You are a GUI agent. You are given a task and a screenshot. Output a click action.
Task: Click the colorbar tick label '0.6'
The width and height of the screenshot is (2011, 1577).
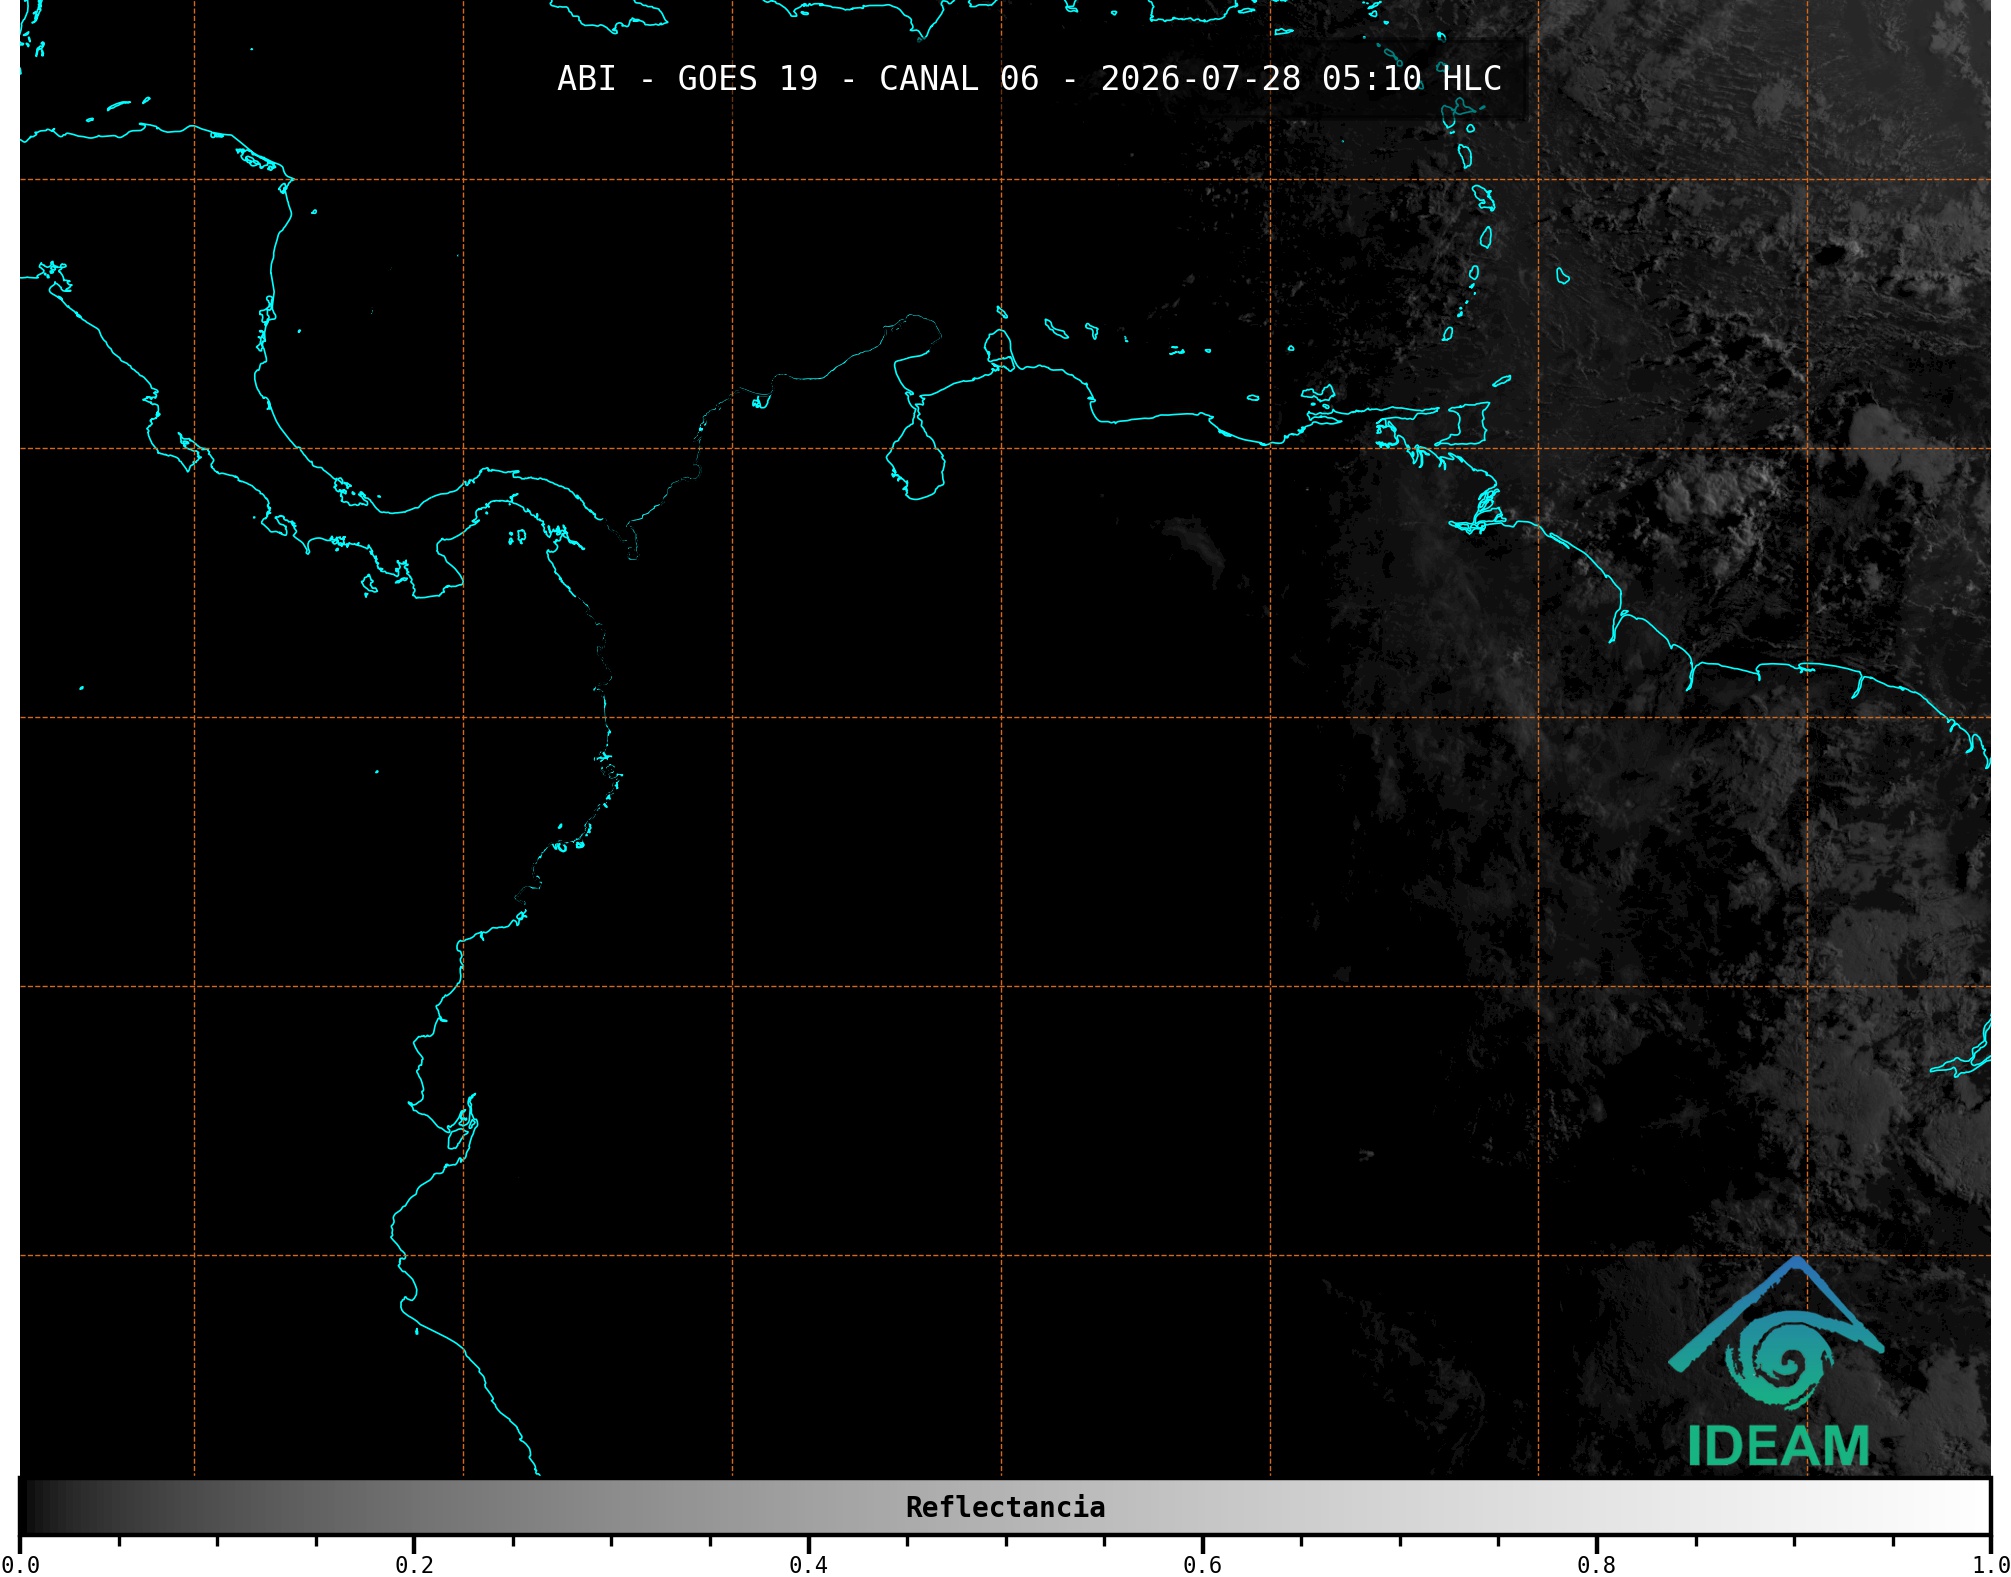click(1202, 1564)
